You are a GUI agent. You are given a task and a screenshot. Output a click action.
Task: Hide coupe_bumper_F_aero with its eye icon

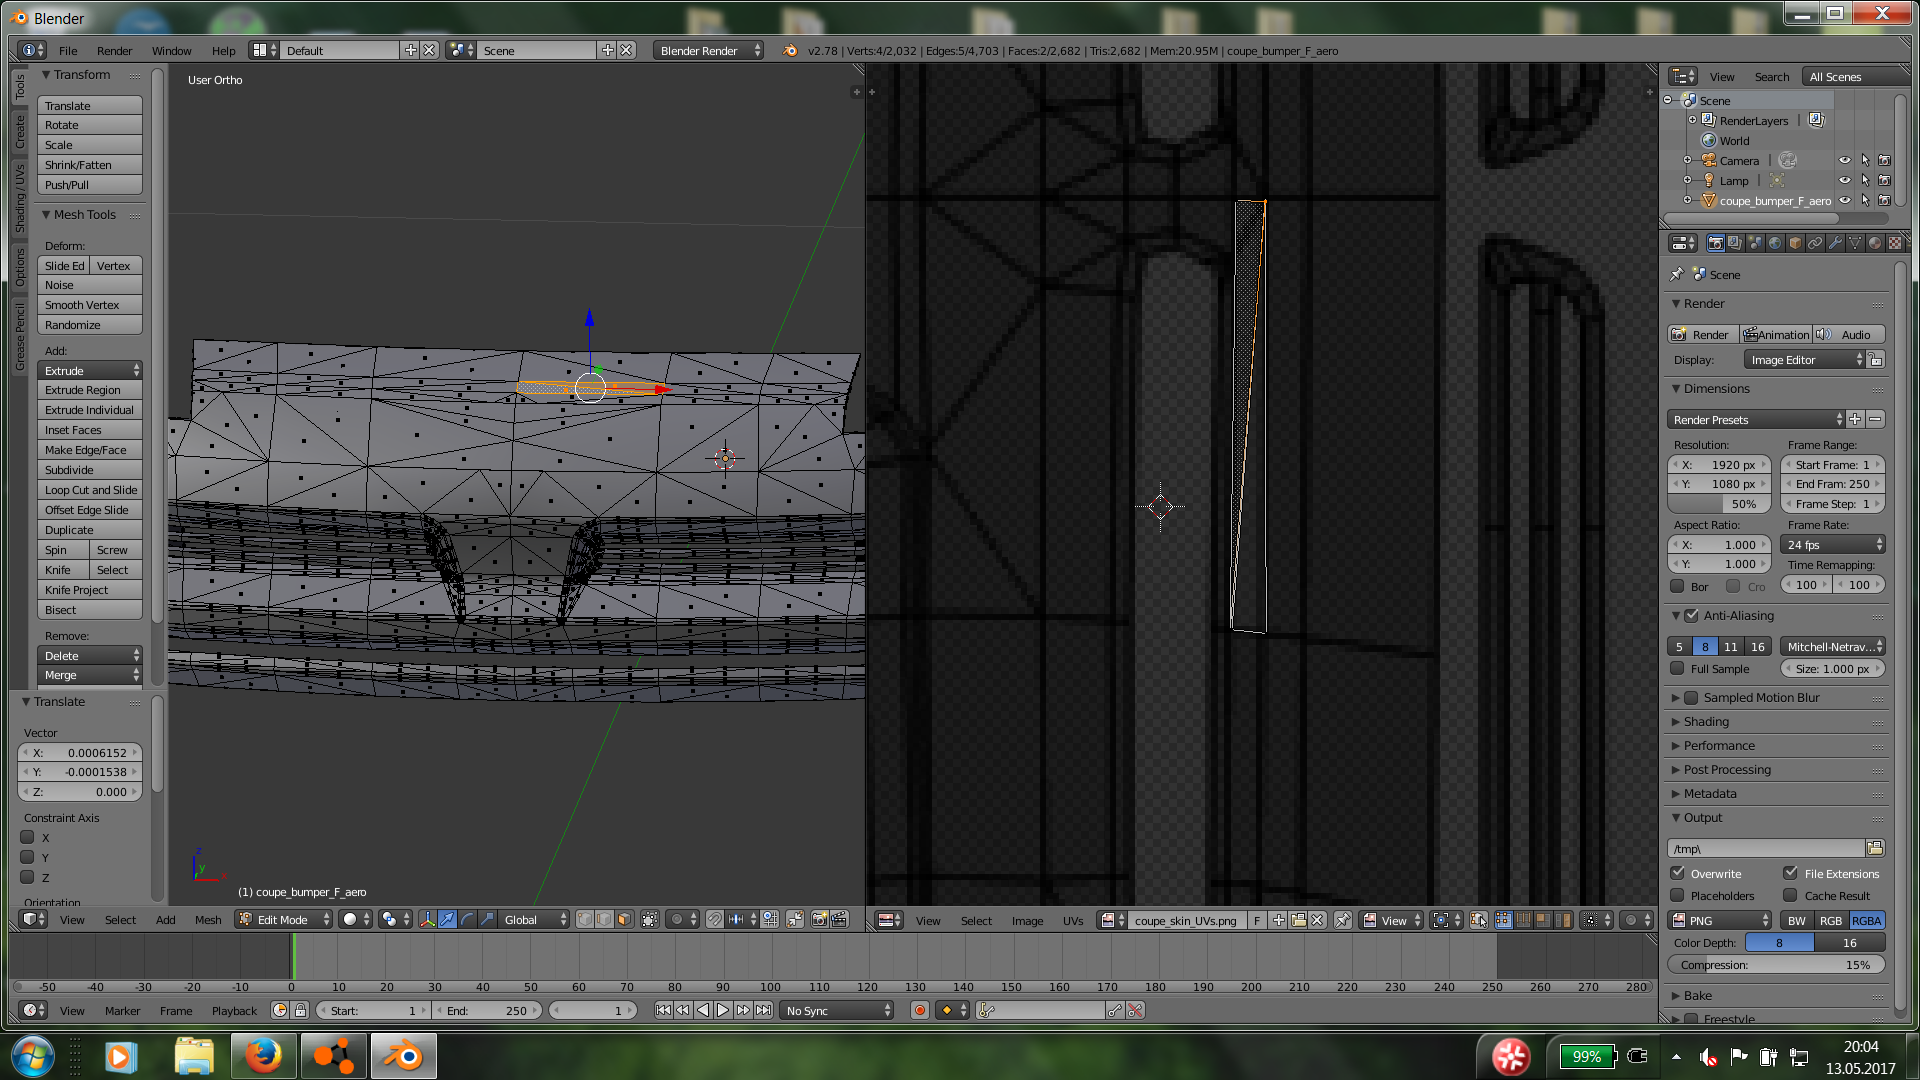(1845, 200)
